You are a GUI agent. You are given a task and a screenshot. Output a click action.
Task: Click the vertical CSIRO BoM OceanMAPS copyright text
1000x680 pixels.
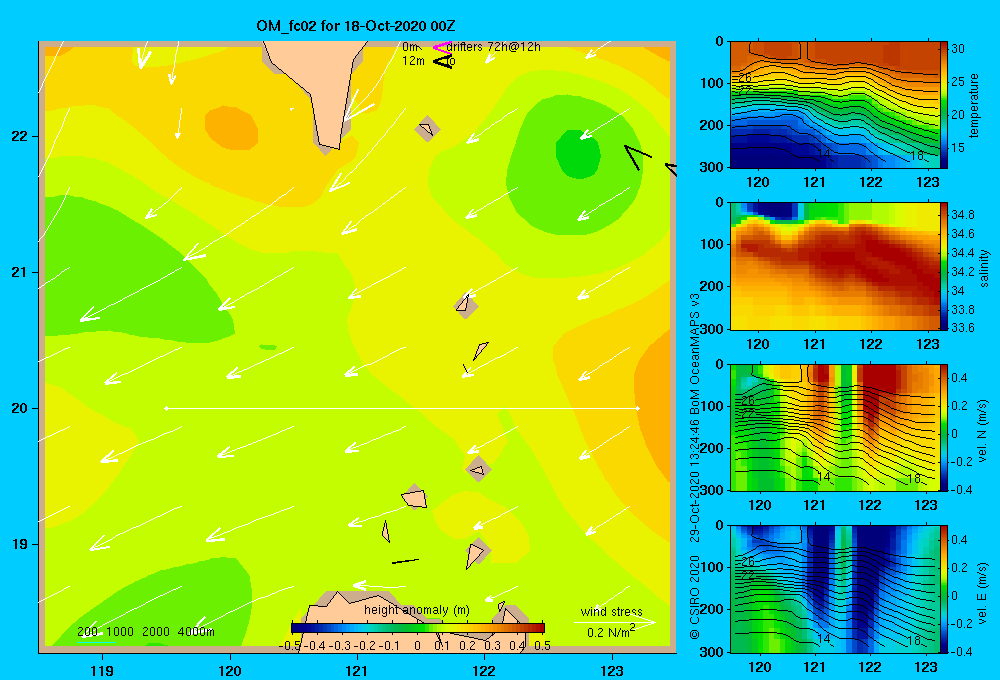pyautogui.click(x=695, y=466)
